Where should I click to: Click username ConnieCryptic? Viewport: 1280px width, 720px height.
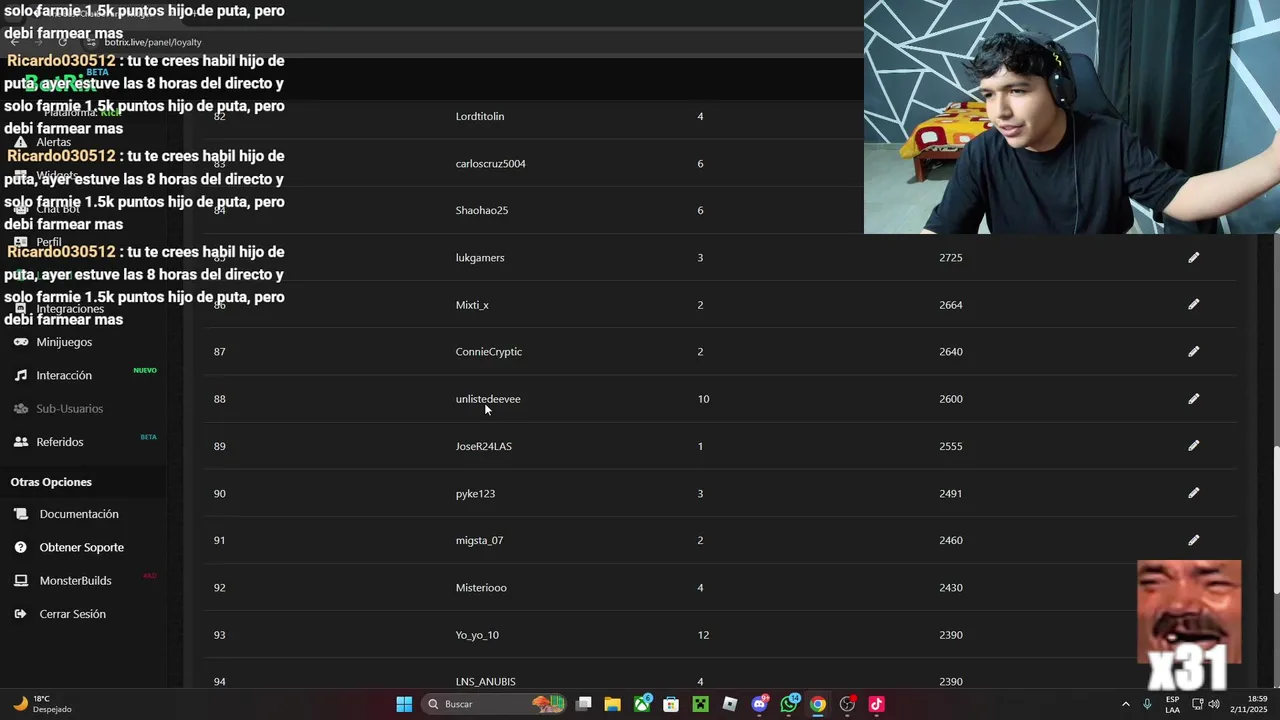(x=489, y=352)
